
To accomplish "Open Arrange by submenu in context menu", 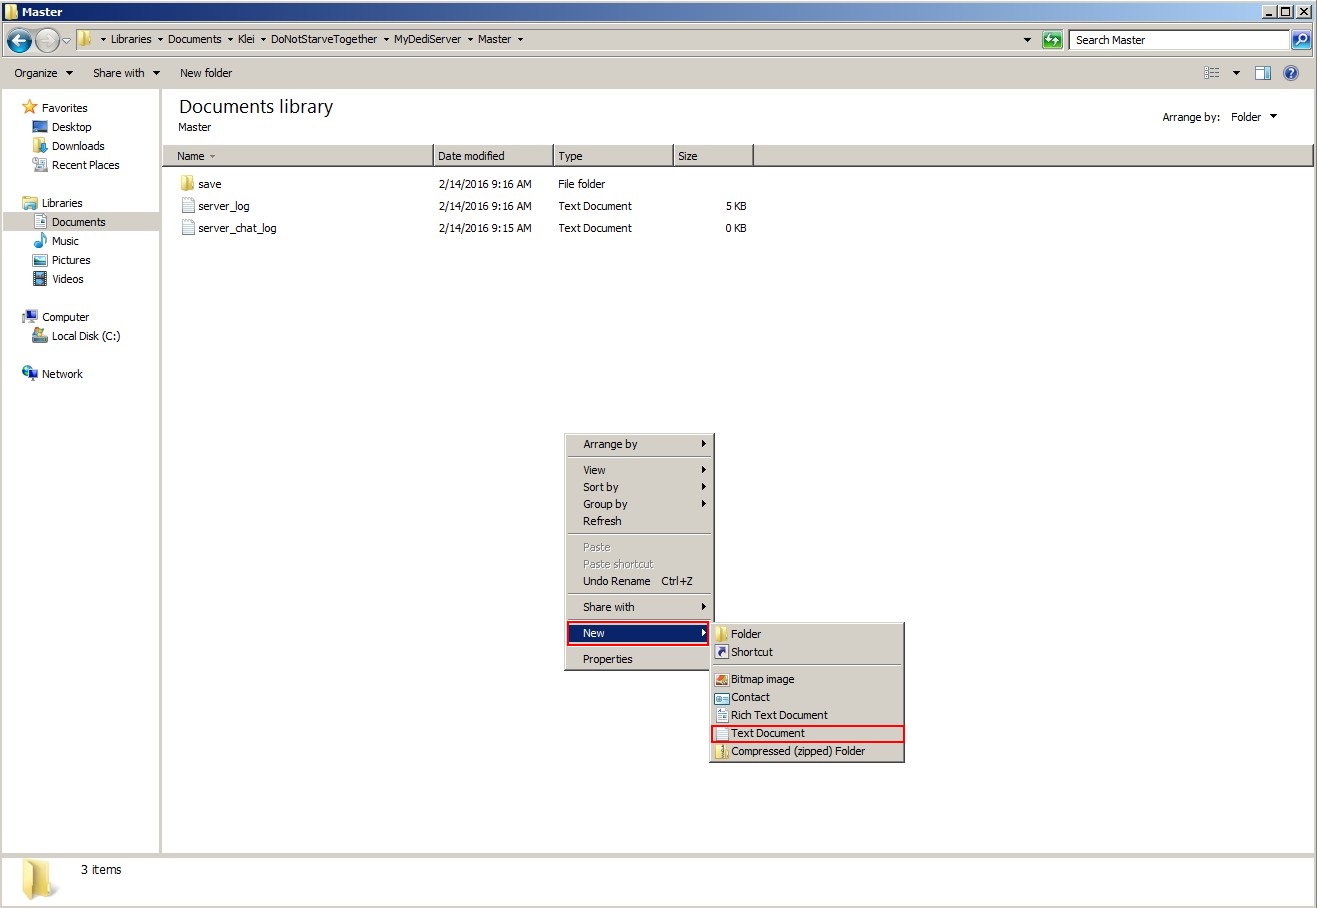I will 639,444.
